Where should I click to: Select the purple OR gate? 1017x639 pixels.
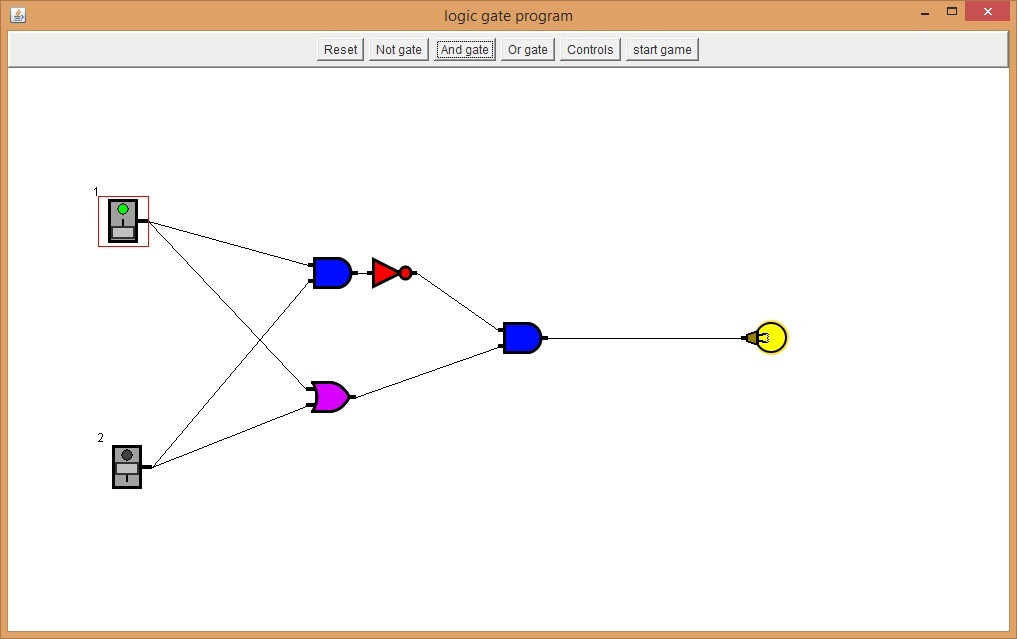tap(331, 397)
